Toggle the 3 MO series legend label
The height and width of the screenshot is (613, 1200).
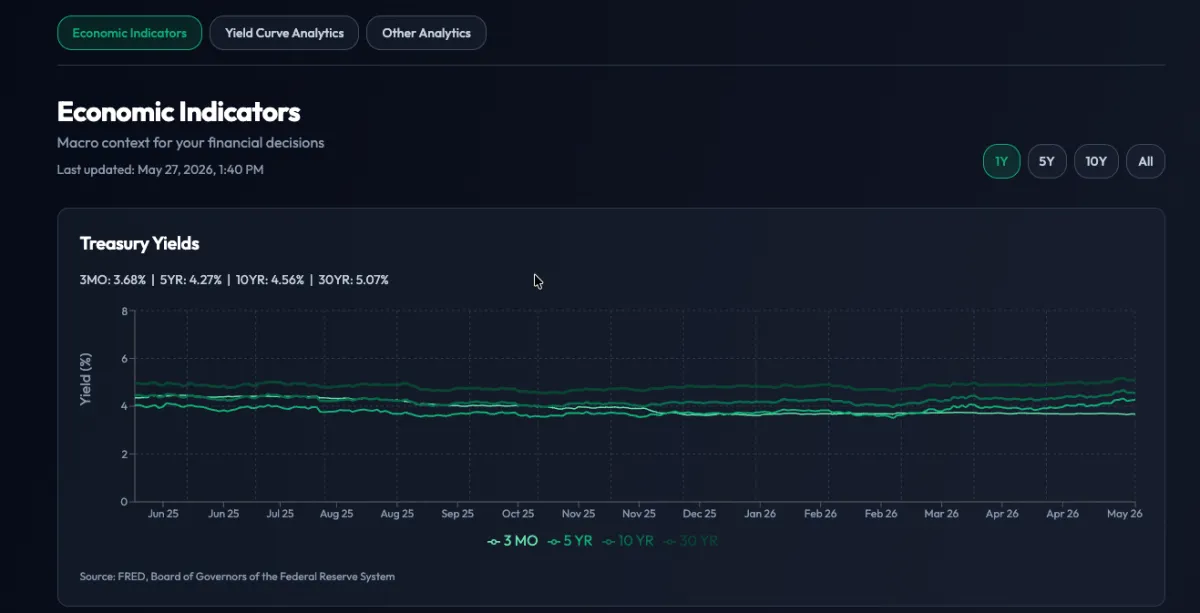(520, 541)
